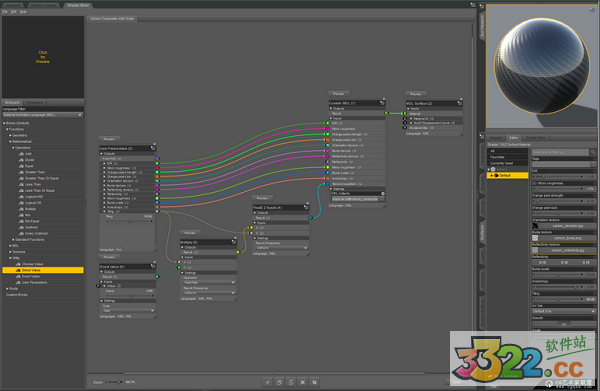Open the options icon on Custom MDL brick header
Screen dimensions: 600x391
click(x=382, y=103)
